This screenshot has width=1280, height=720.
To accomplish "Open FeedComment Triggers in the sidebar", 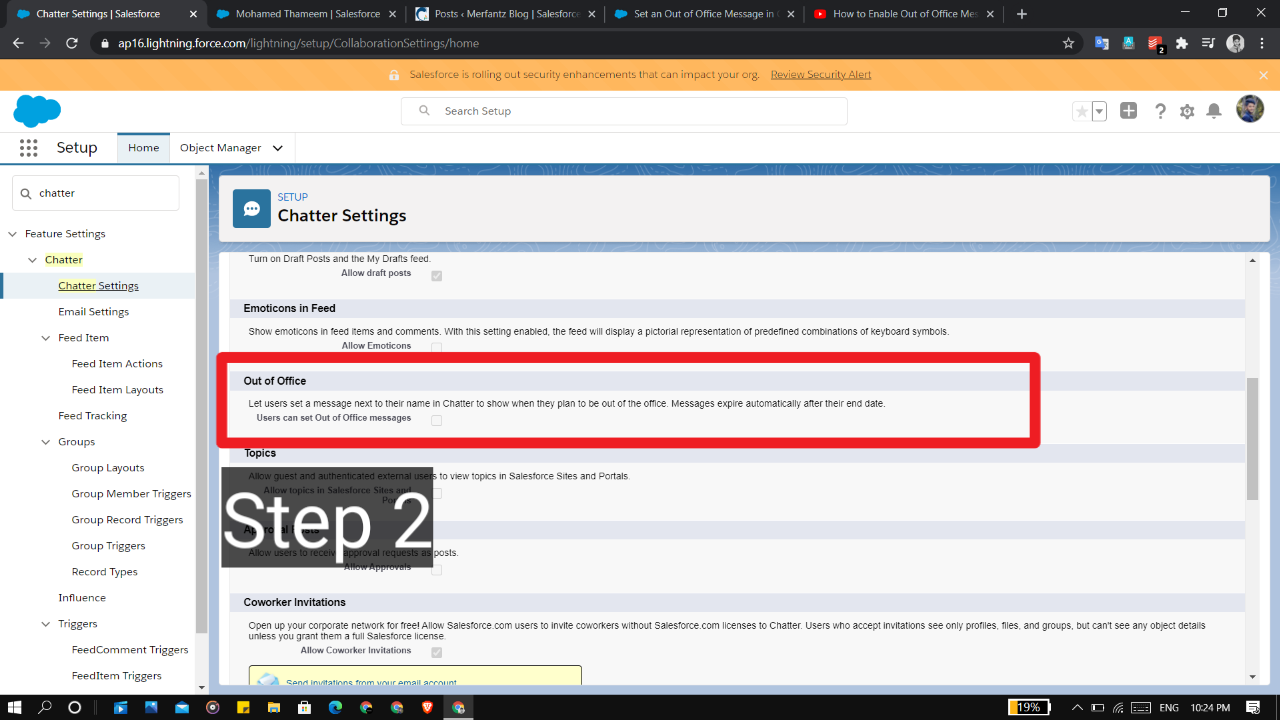I will tap(130, 650).
